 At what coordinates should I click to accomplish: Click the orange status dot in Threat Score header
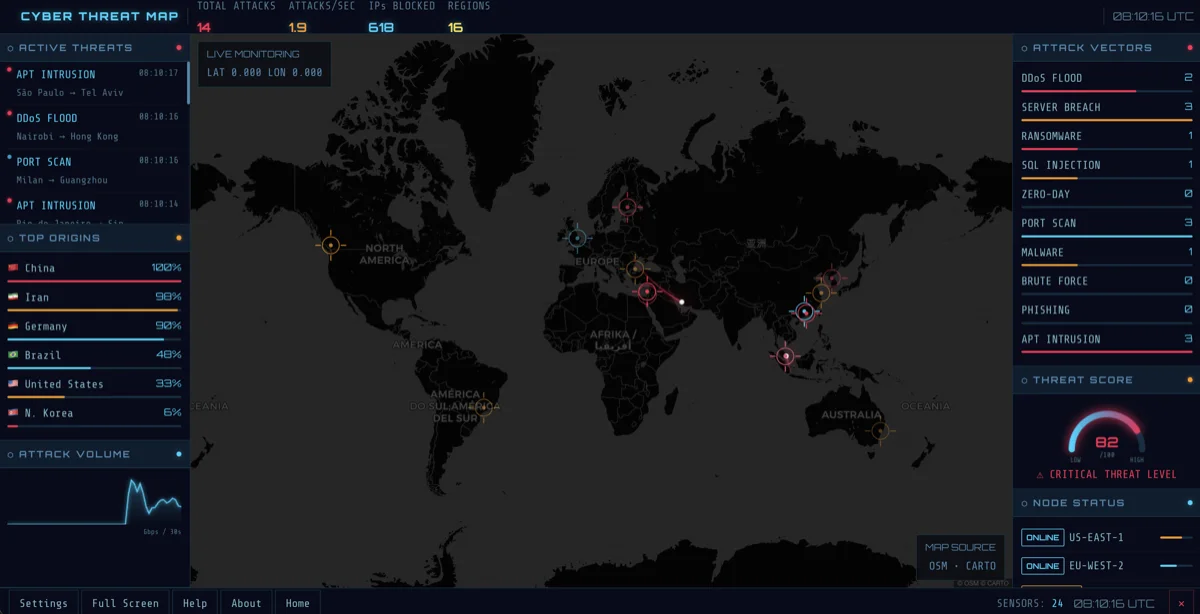pyautogui.click(x=1189, y=380)
